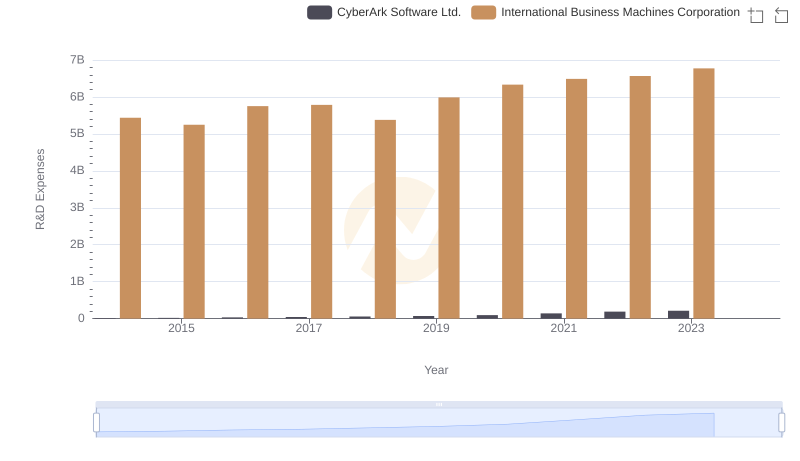Click the CyberArk dark legend swatch
This screenshot has height=461, width=800.
tap(319, 12)
